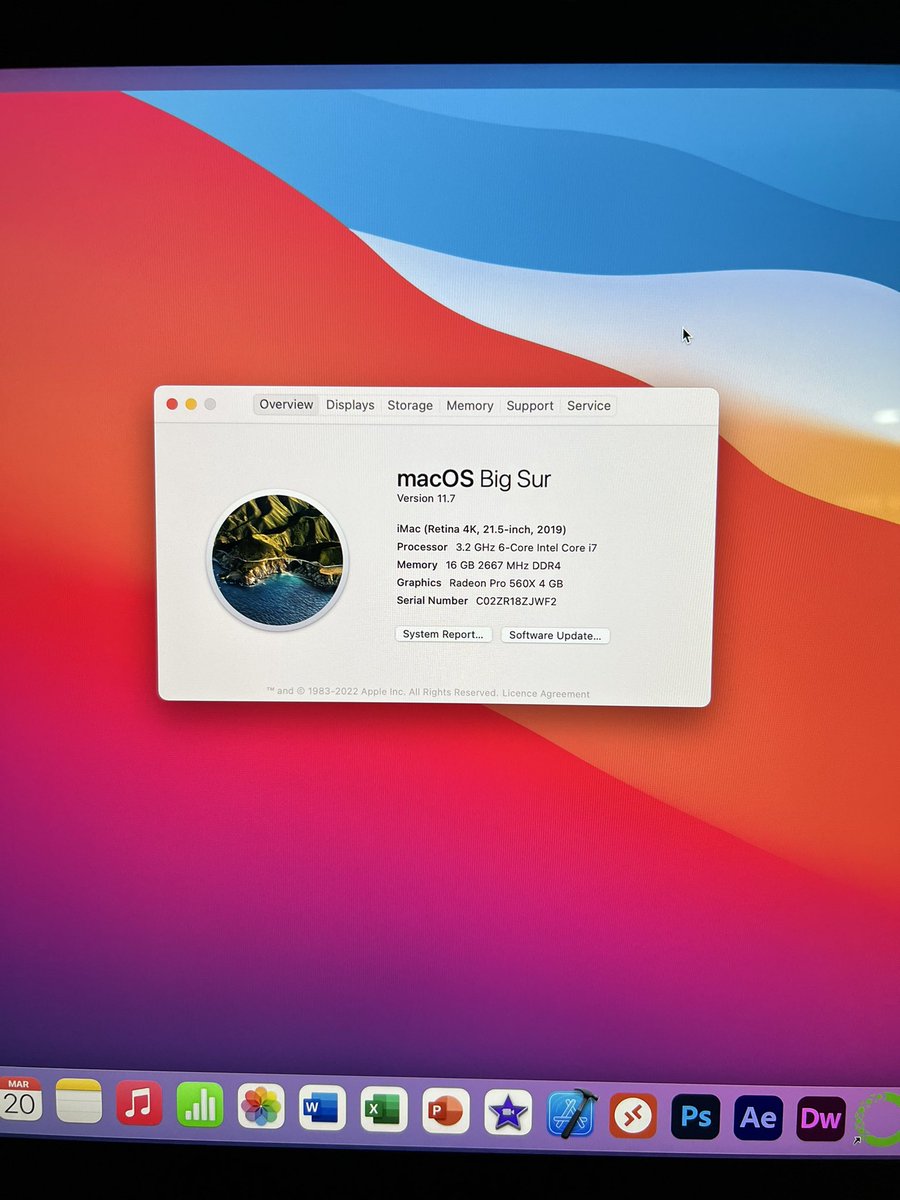Launch Photoshop from Dock
This screenshot has height=1200, width=900.
click(x=696, y=1116)
